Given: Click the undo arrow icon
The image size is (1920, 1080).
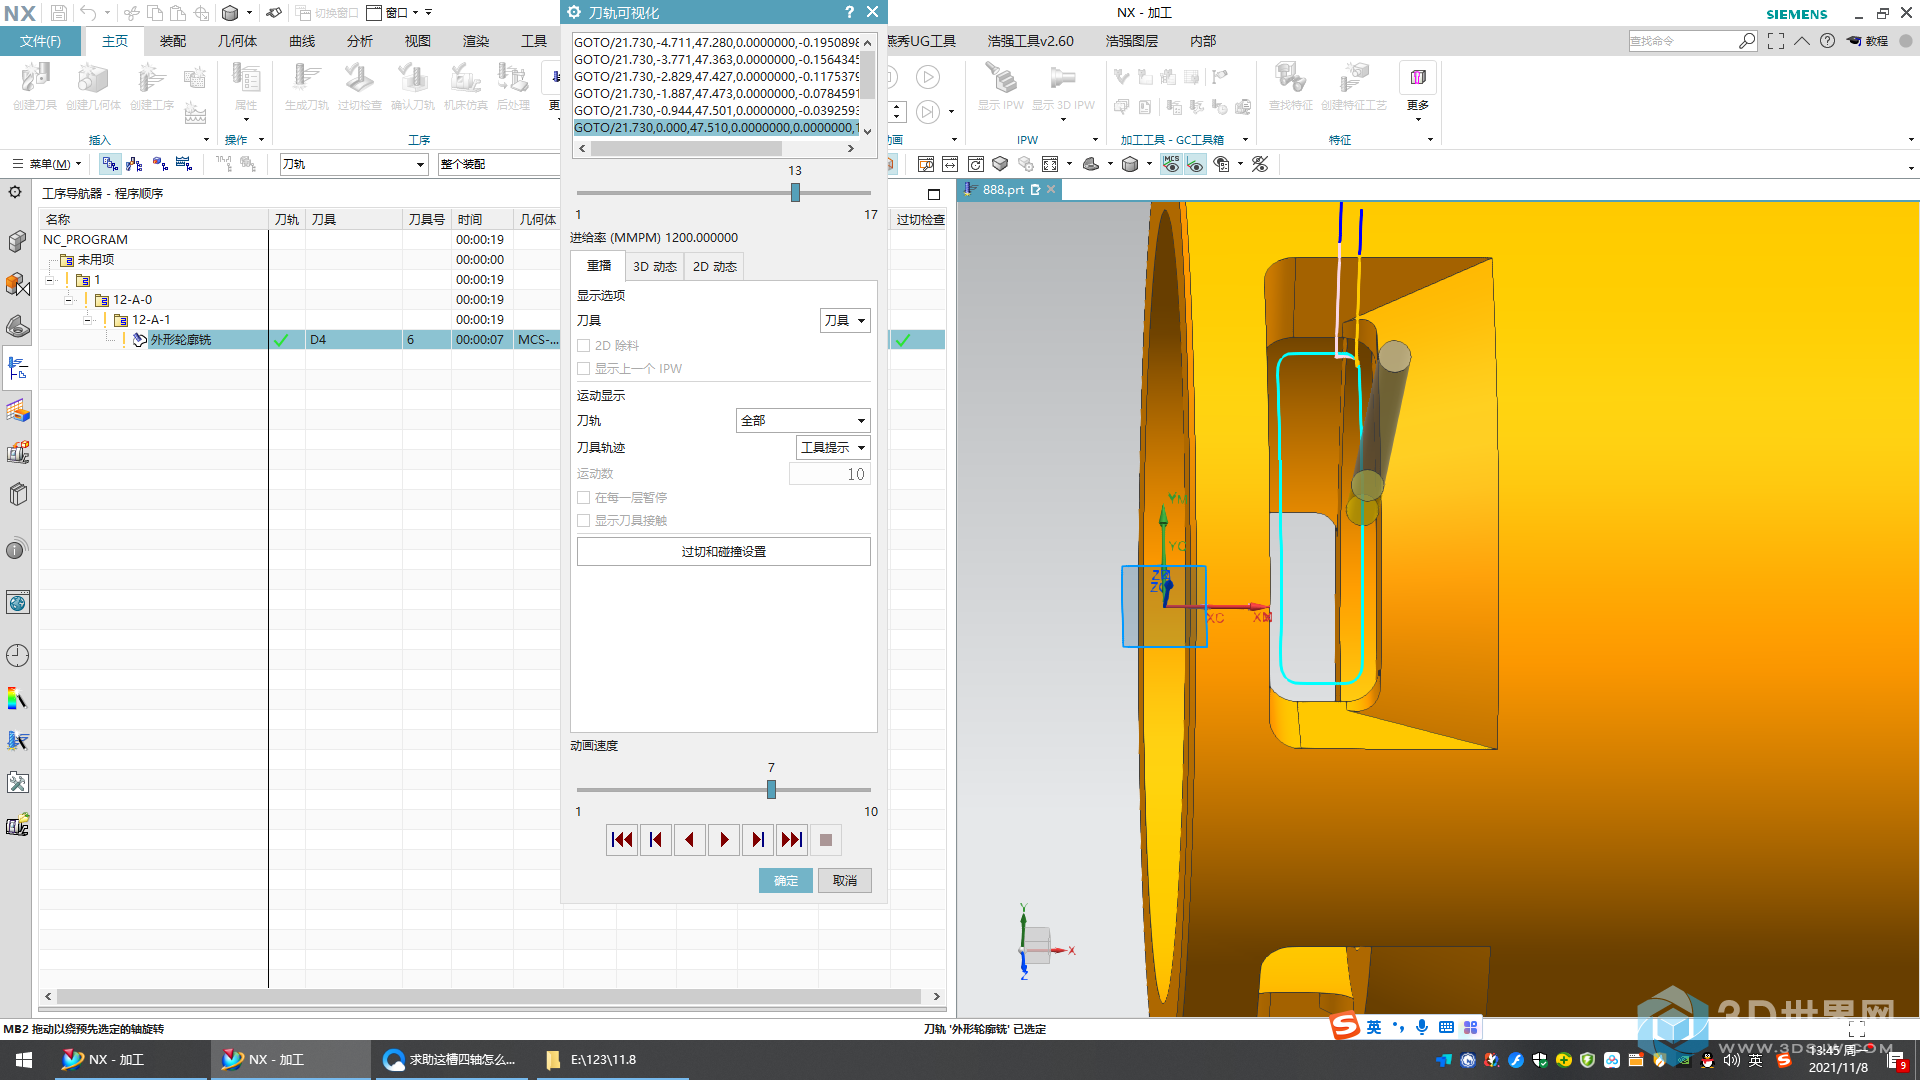Looking at the screenshot, I should (88, 13).
